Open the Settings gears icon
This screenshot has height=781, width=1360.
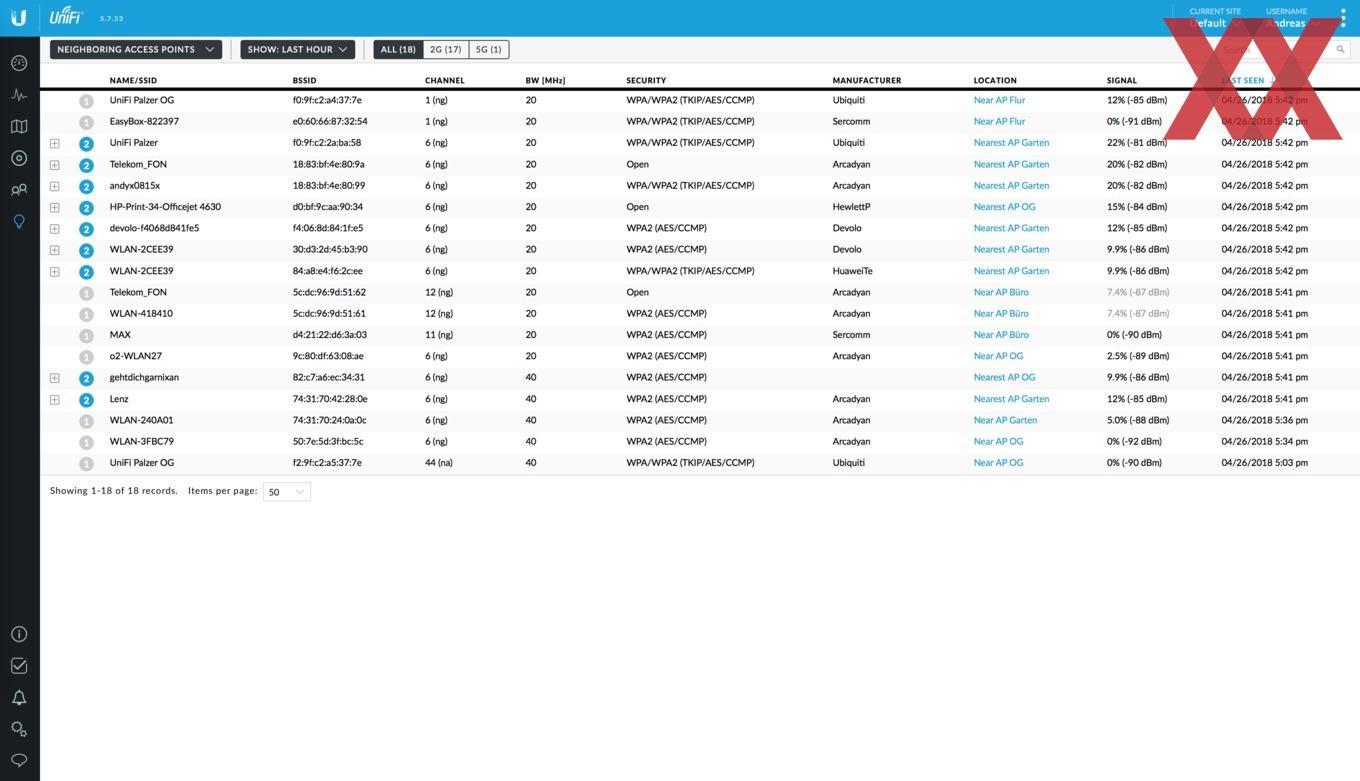pyautogui.click(x=19, y=729)
